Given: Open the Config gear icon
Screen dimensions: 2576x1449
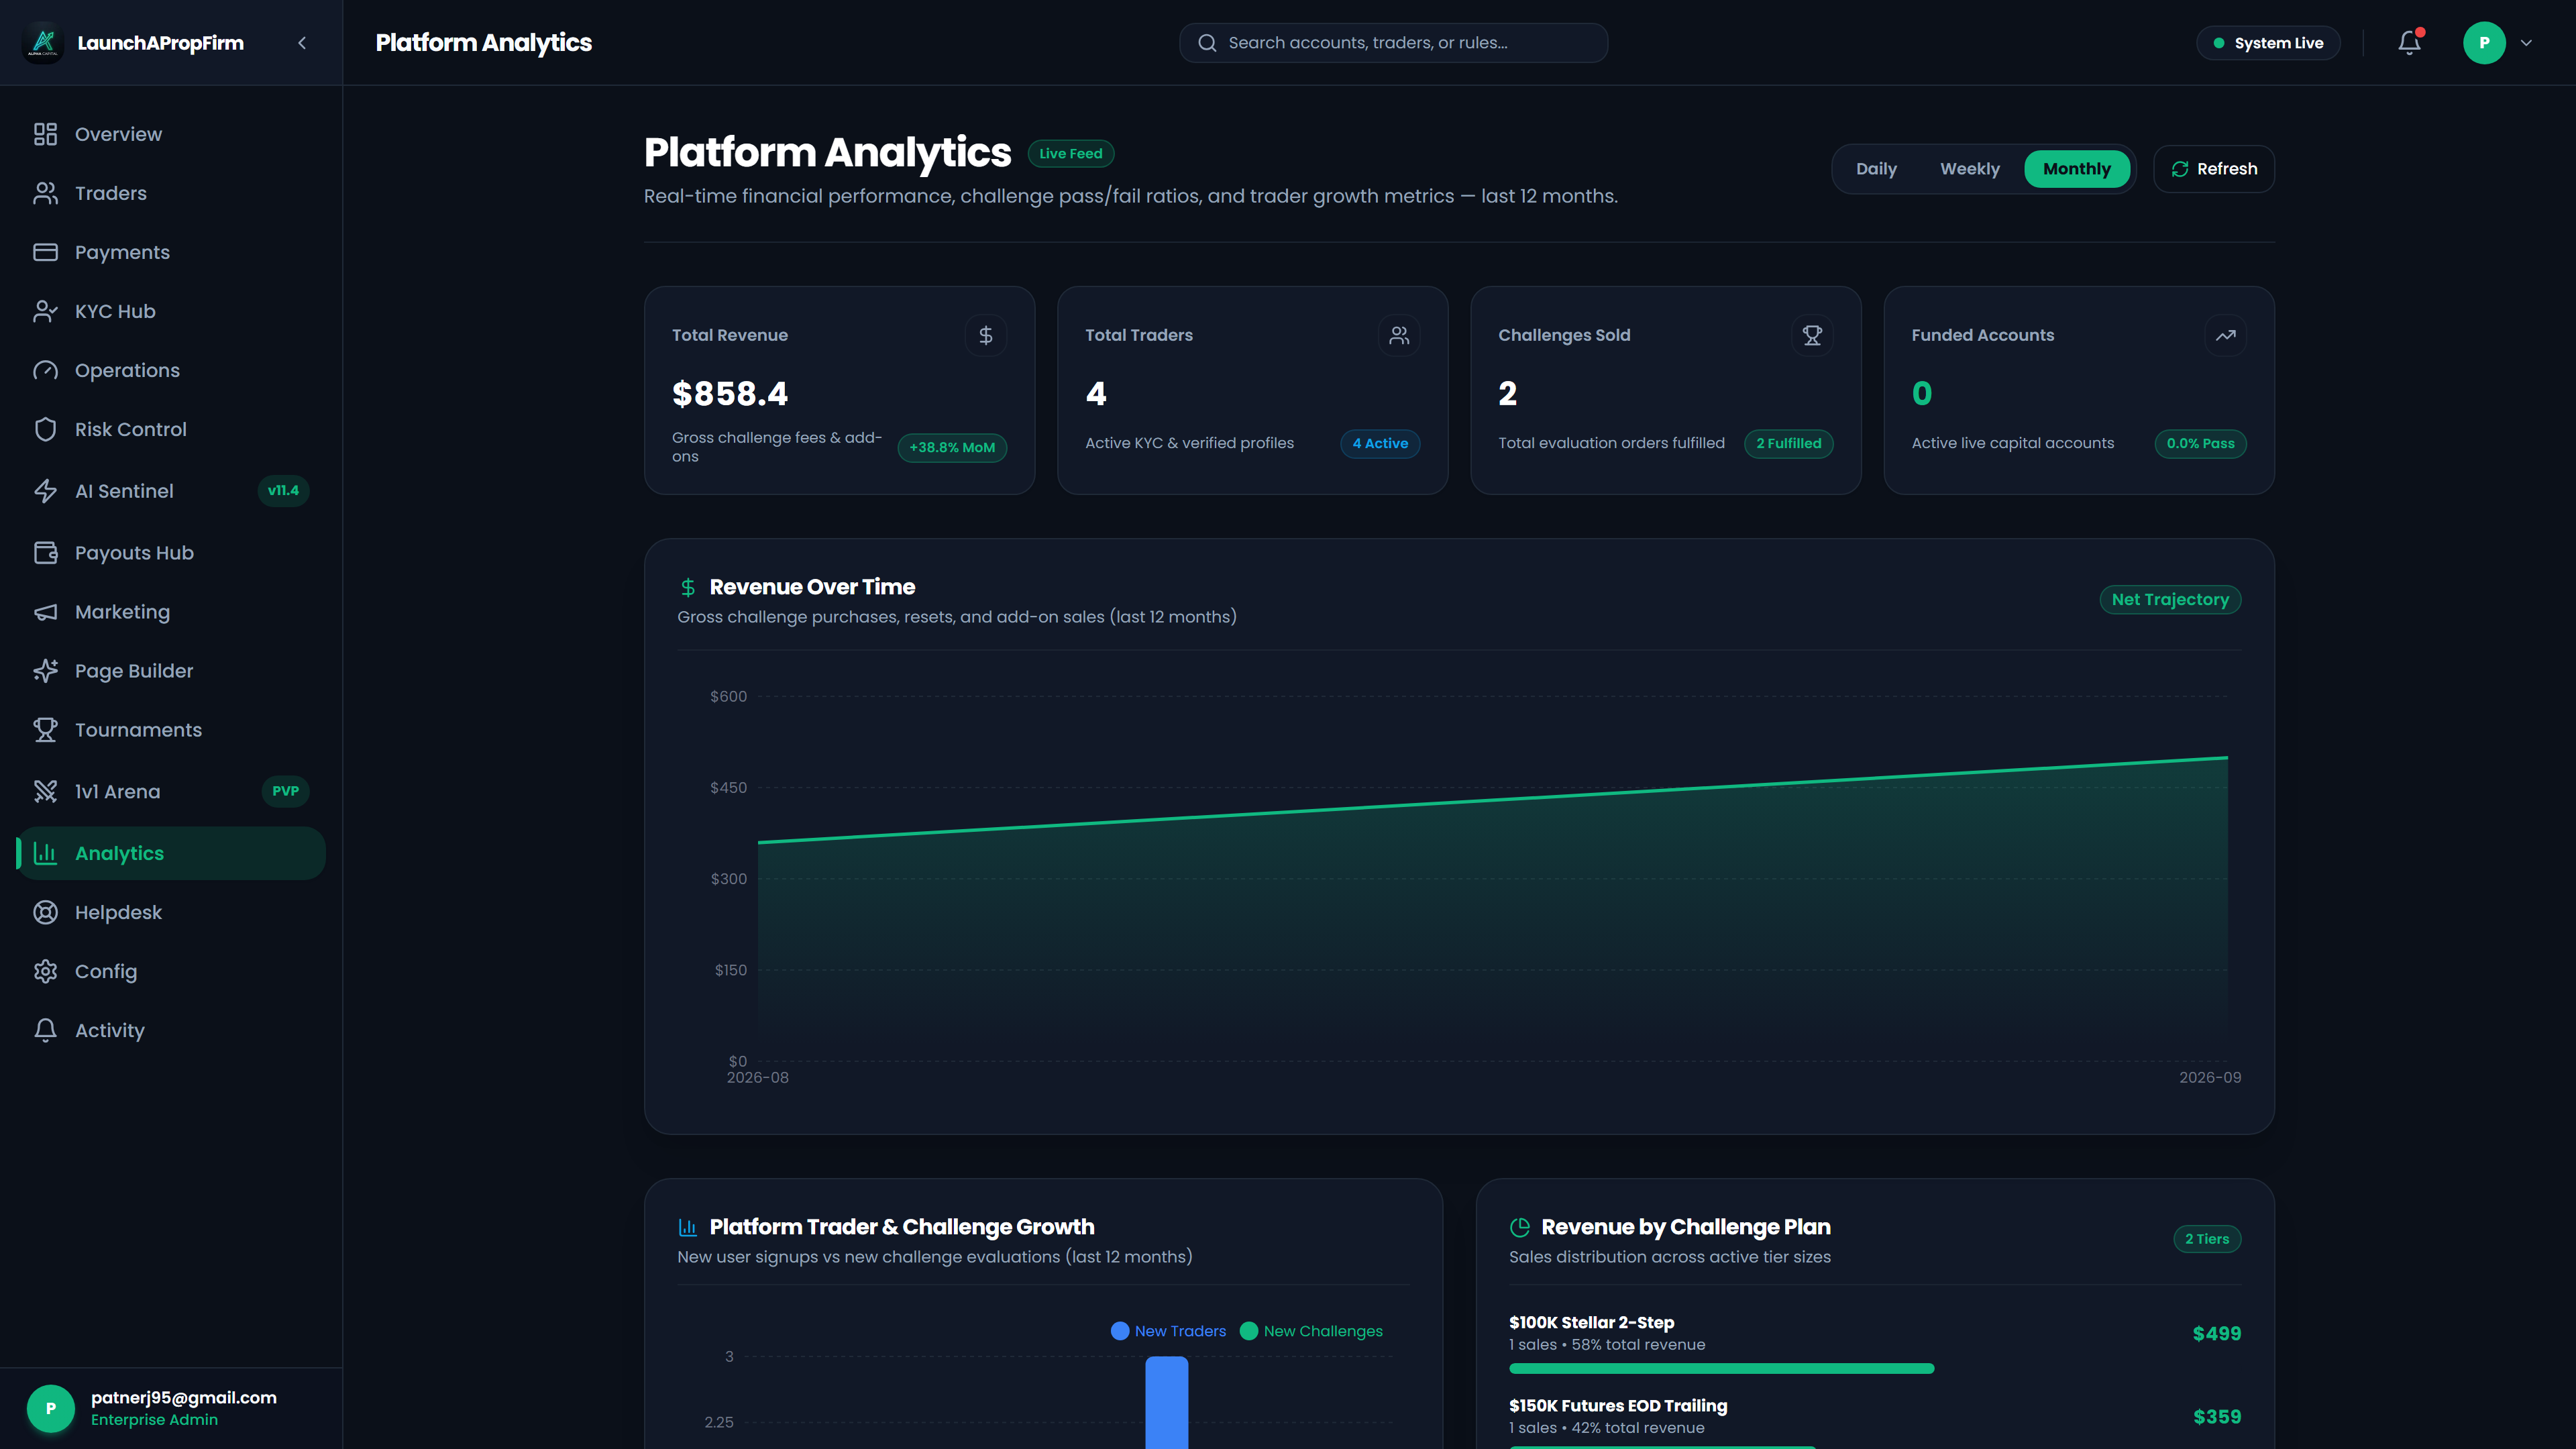Looking at the screenshot, I should (45, 971).
